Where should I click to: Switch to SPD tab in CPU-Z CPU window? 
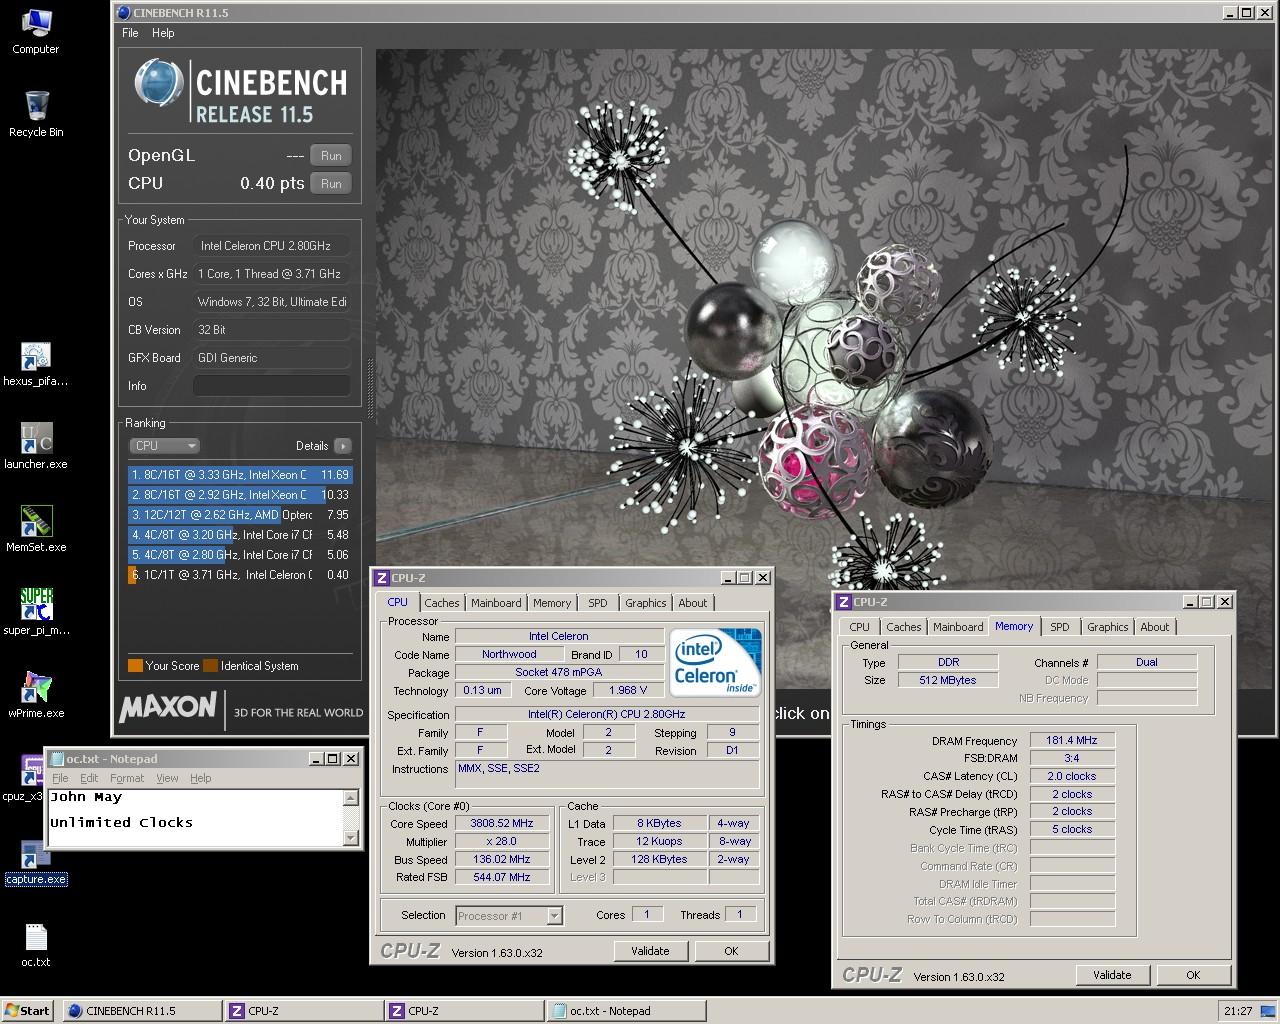[598, 603]
